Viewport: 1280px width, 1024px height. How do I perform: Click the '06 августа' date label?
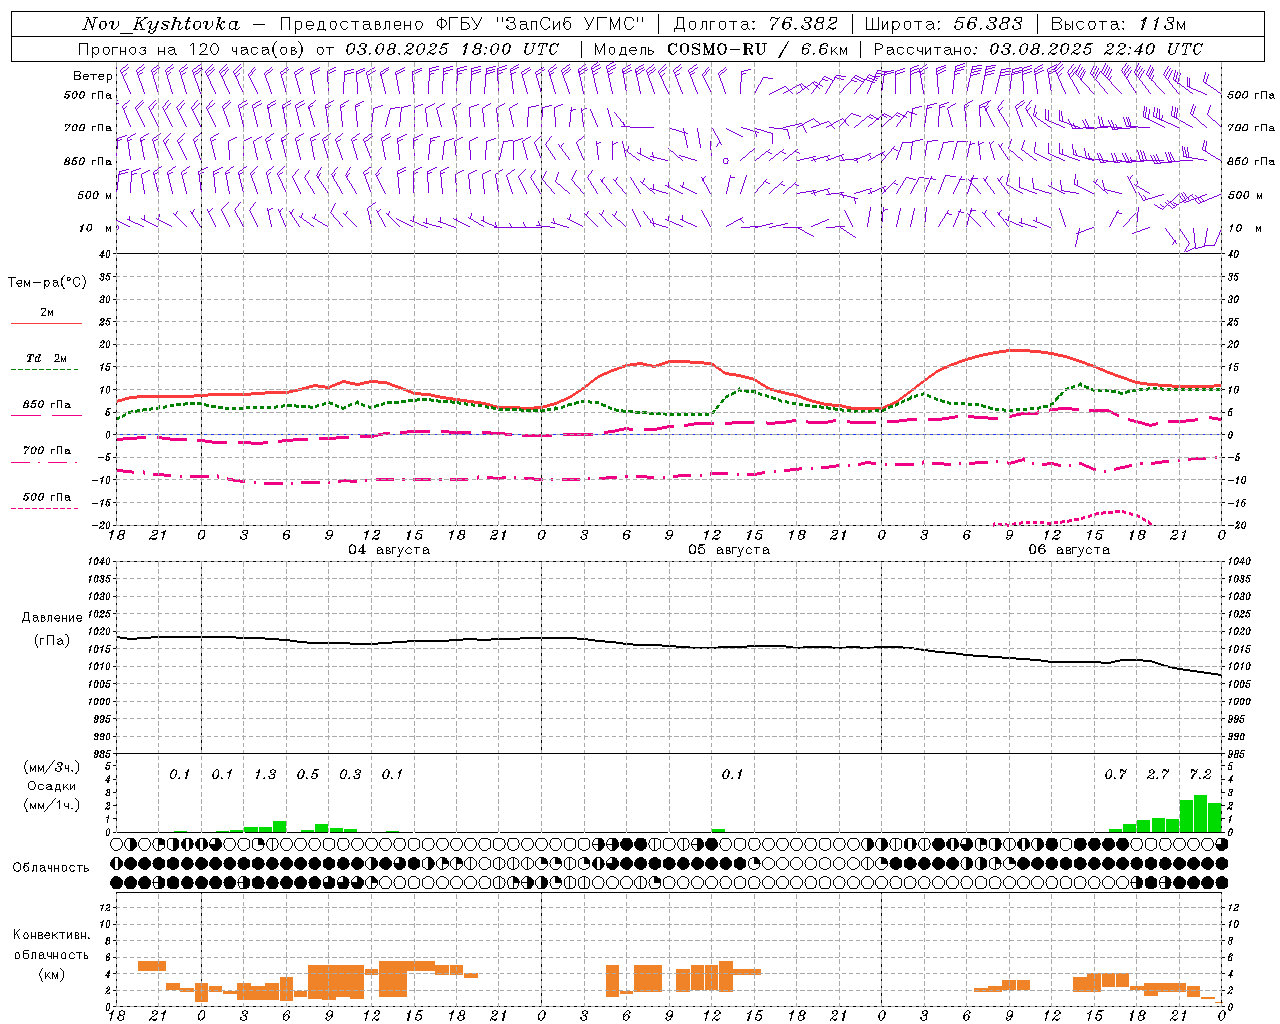[x=1069, y=550]
